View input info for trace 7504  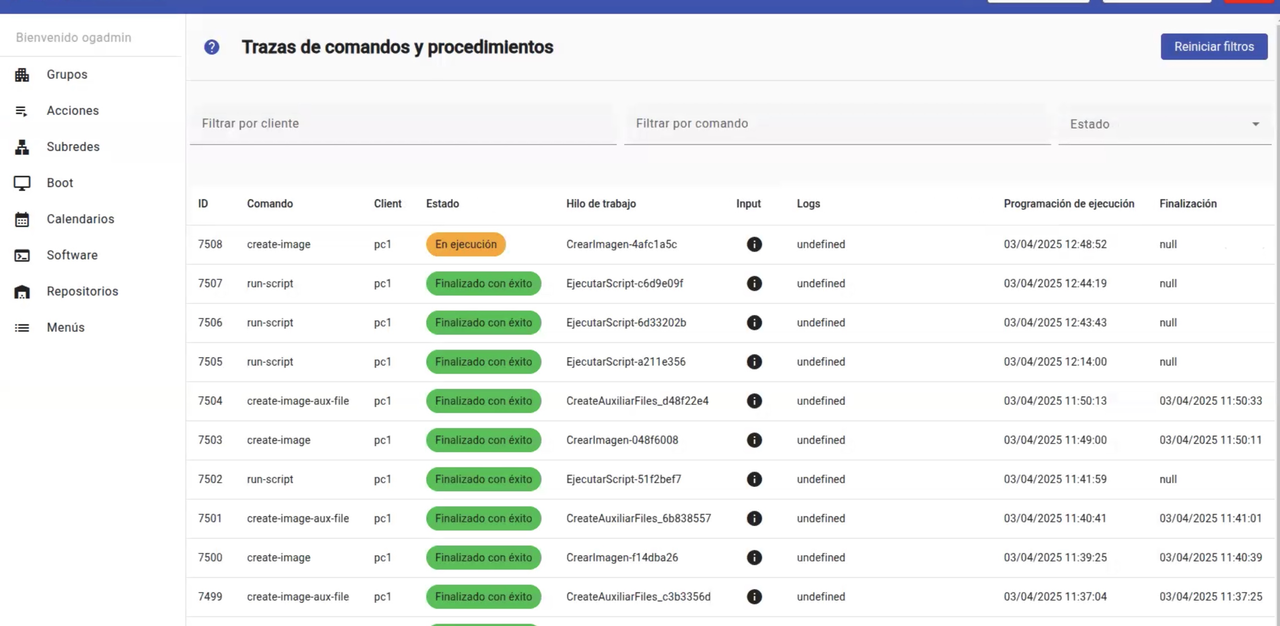pos(754,400)
